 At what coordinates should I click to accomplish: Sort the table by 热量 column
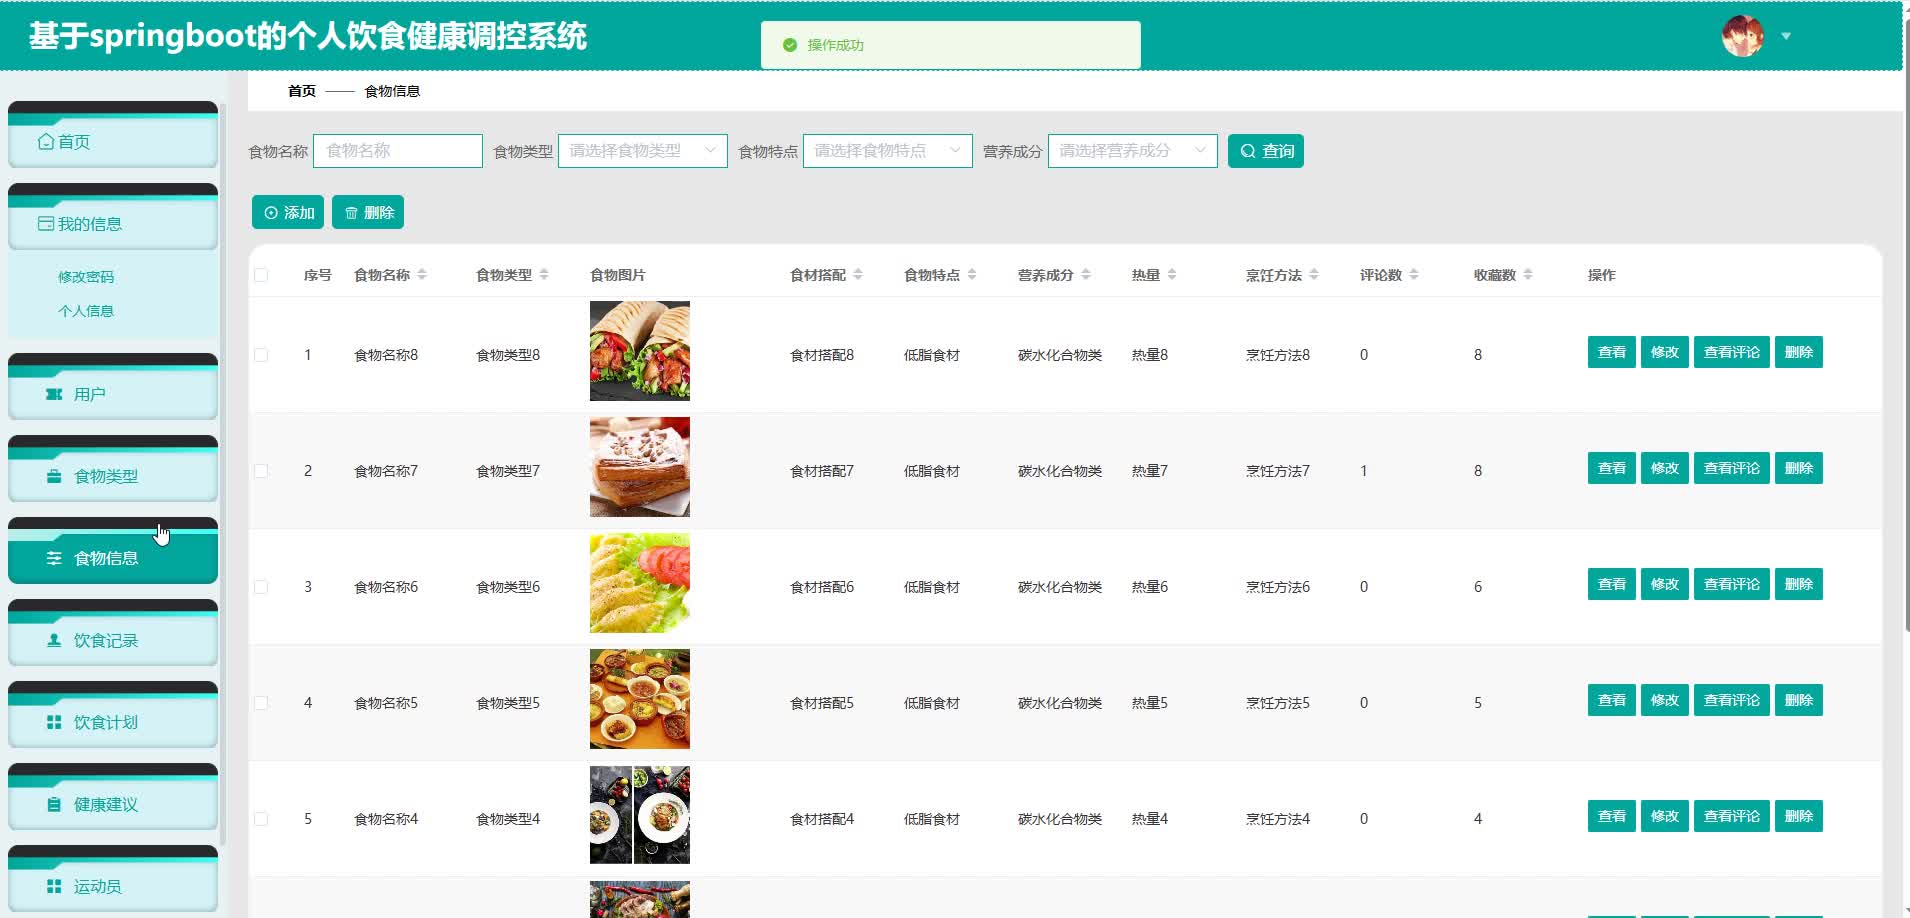[x=1171, y=275]
